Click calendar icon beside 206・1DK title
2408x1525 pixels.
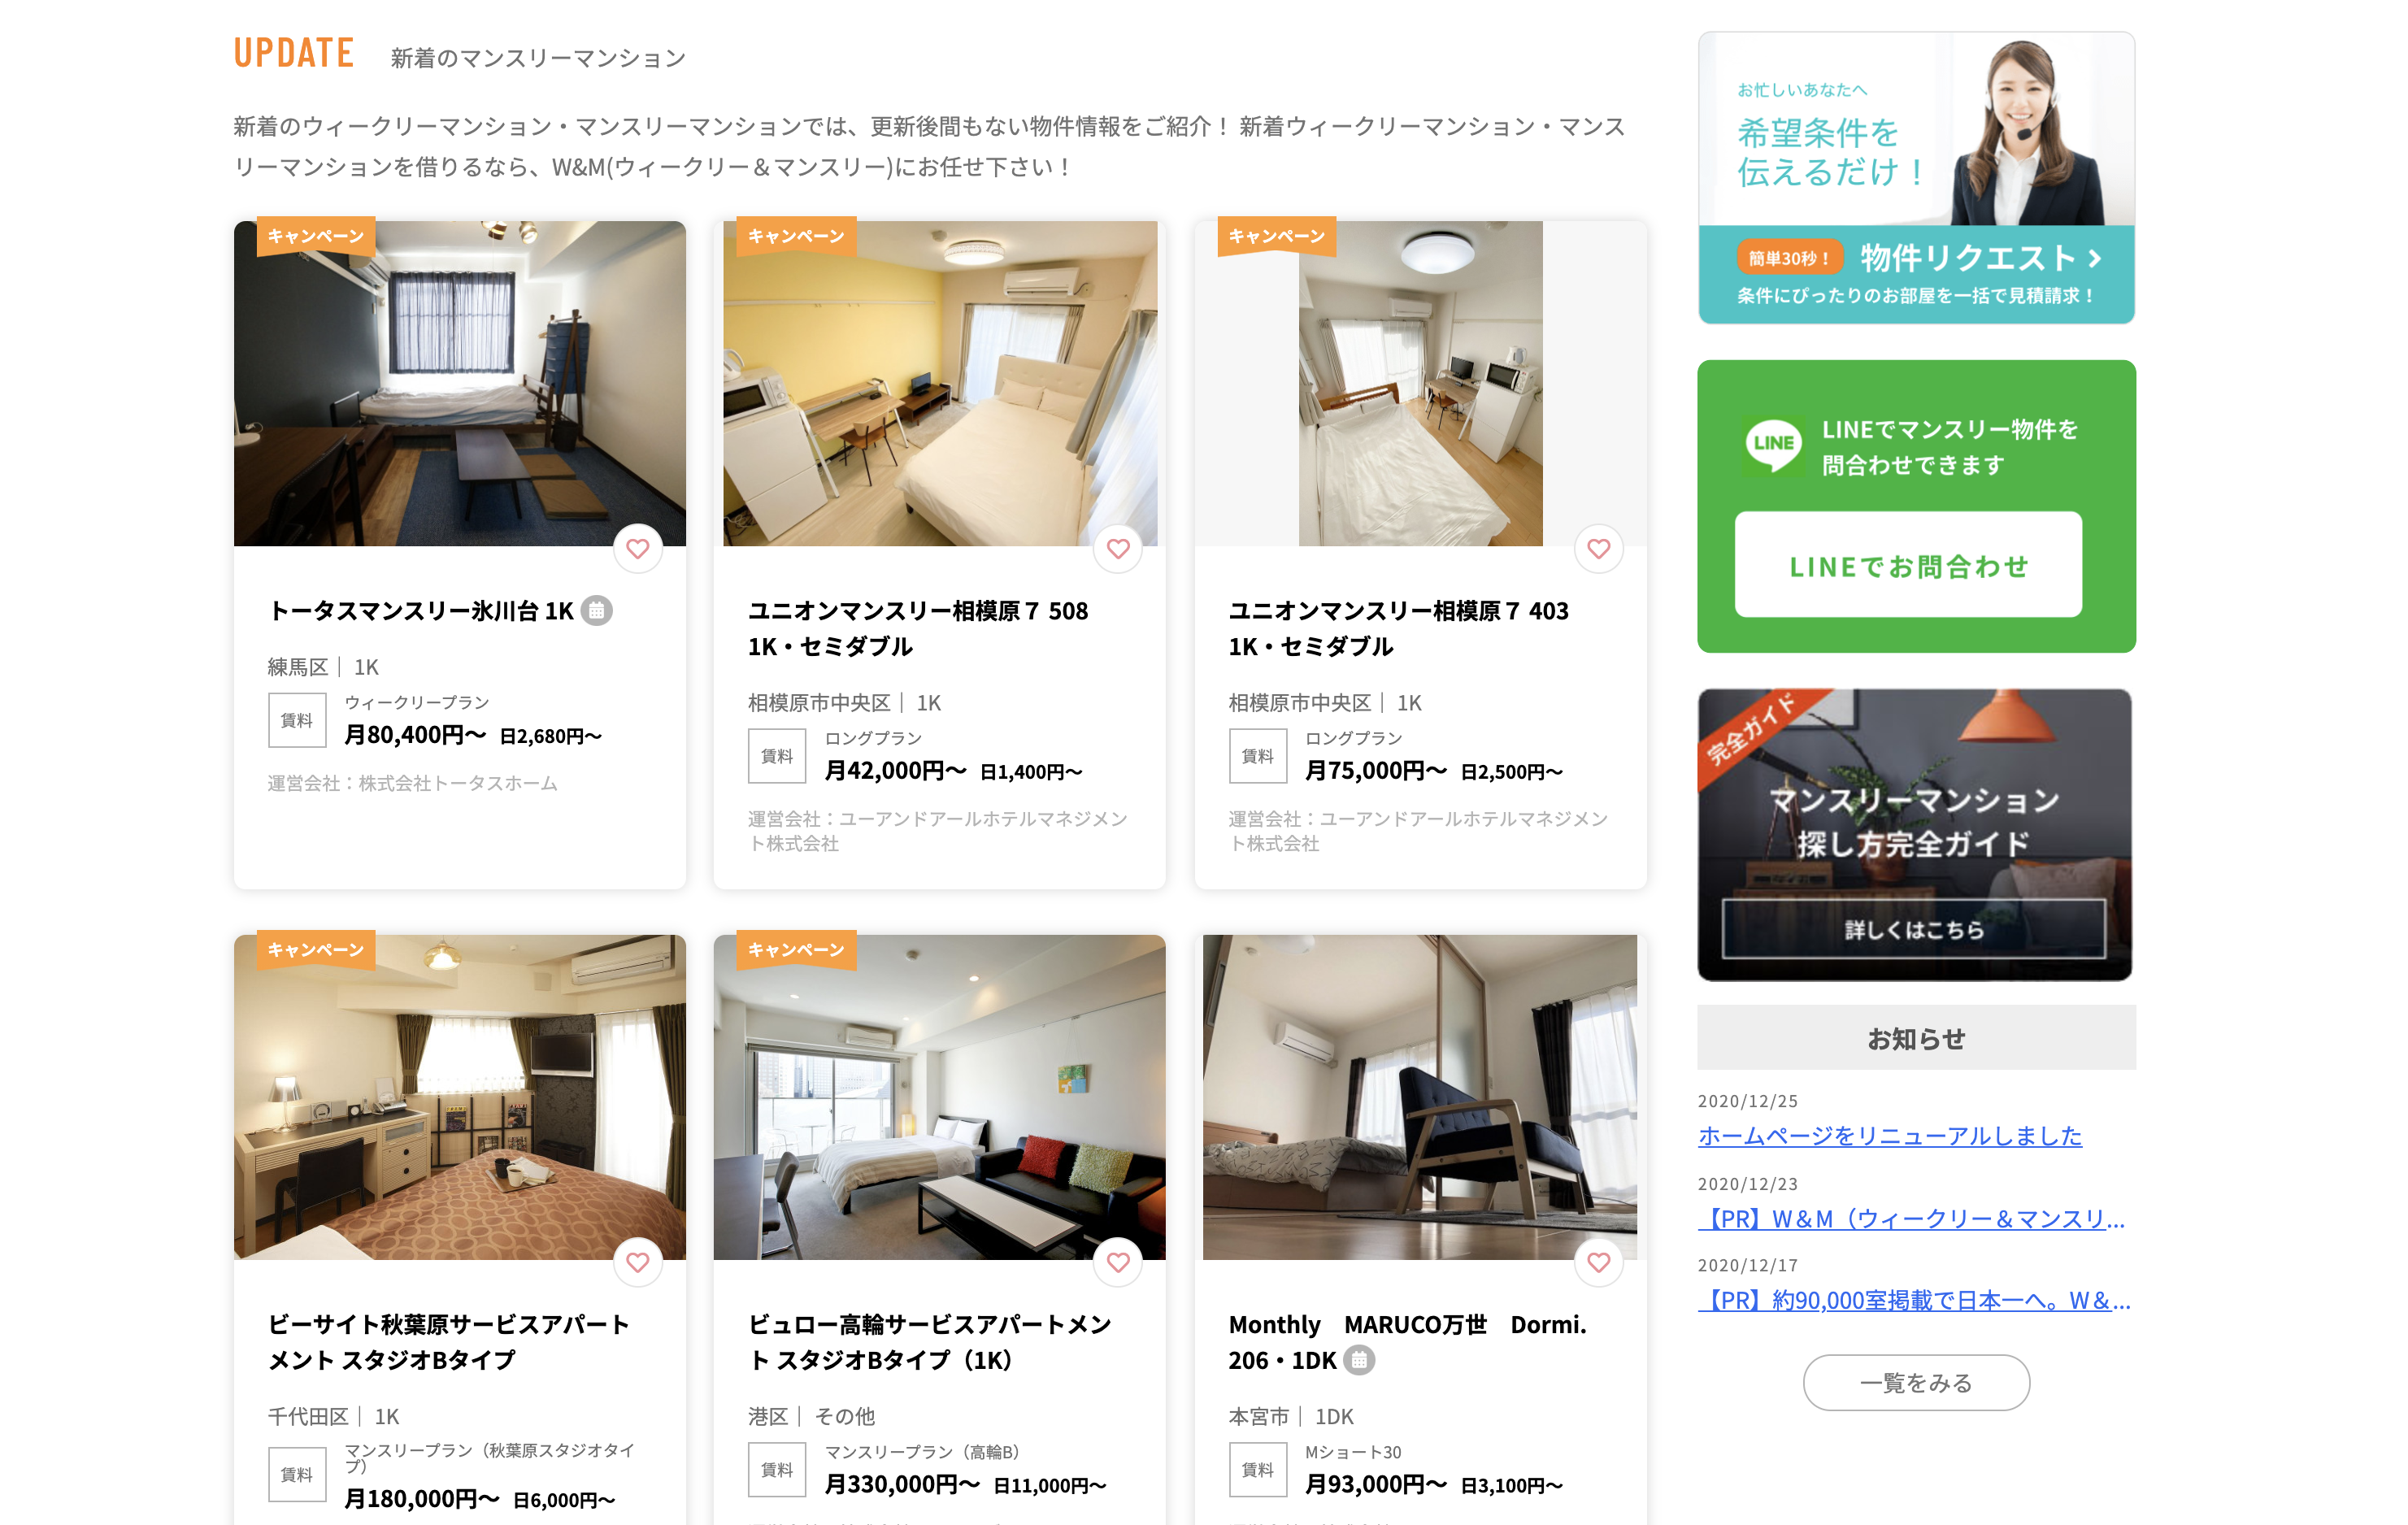(1359, 1360)
